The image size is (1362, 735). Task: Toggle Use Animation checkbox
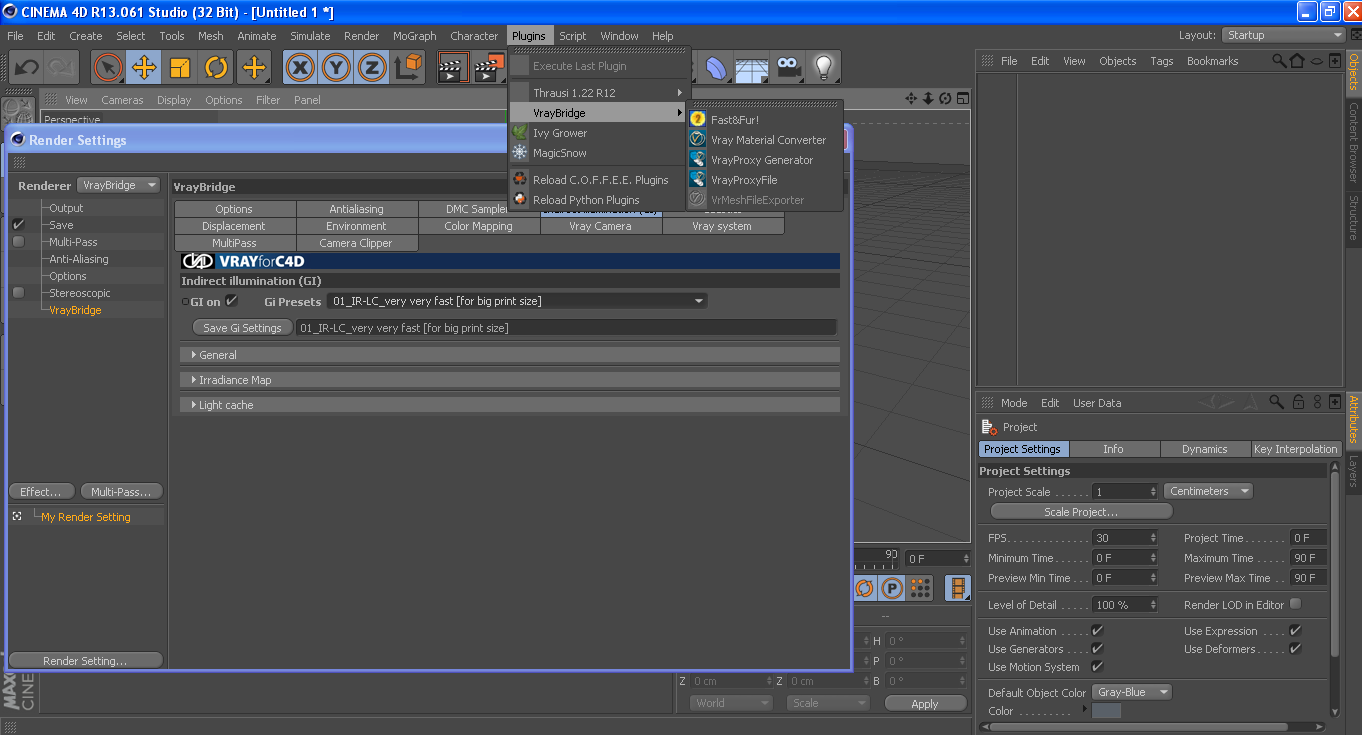1097,631
